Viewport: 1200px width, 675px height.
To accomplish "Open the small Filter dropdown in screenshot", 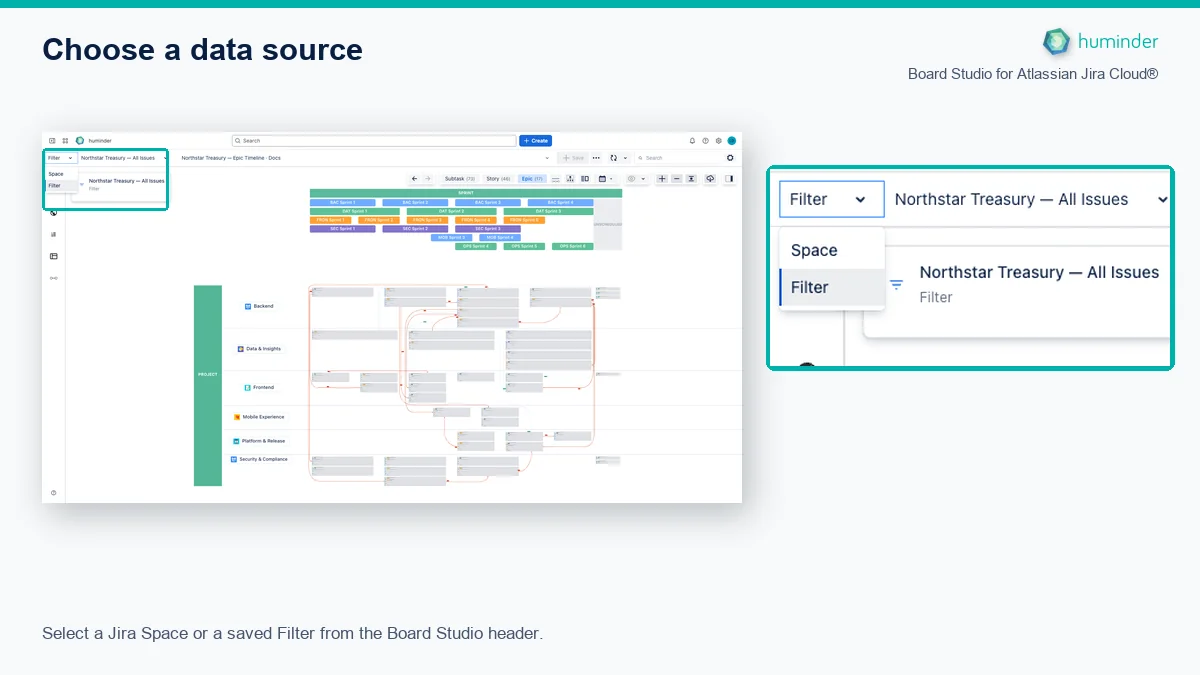I will coord(60,158).
